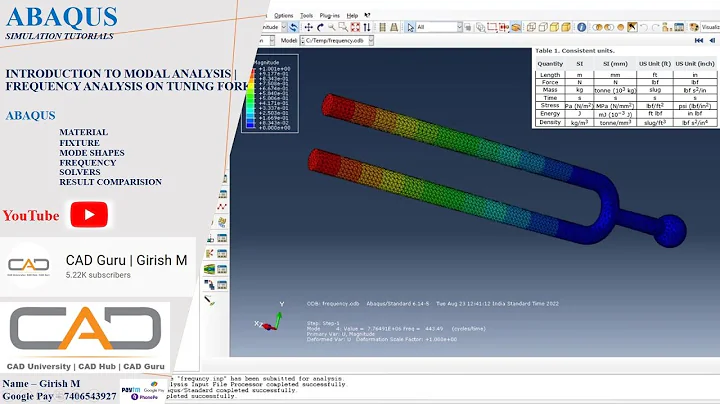
Task: Click the 'MODE SHAPES' topic text
Action: point(92,153)
